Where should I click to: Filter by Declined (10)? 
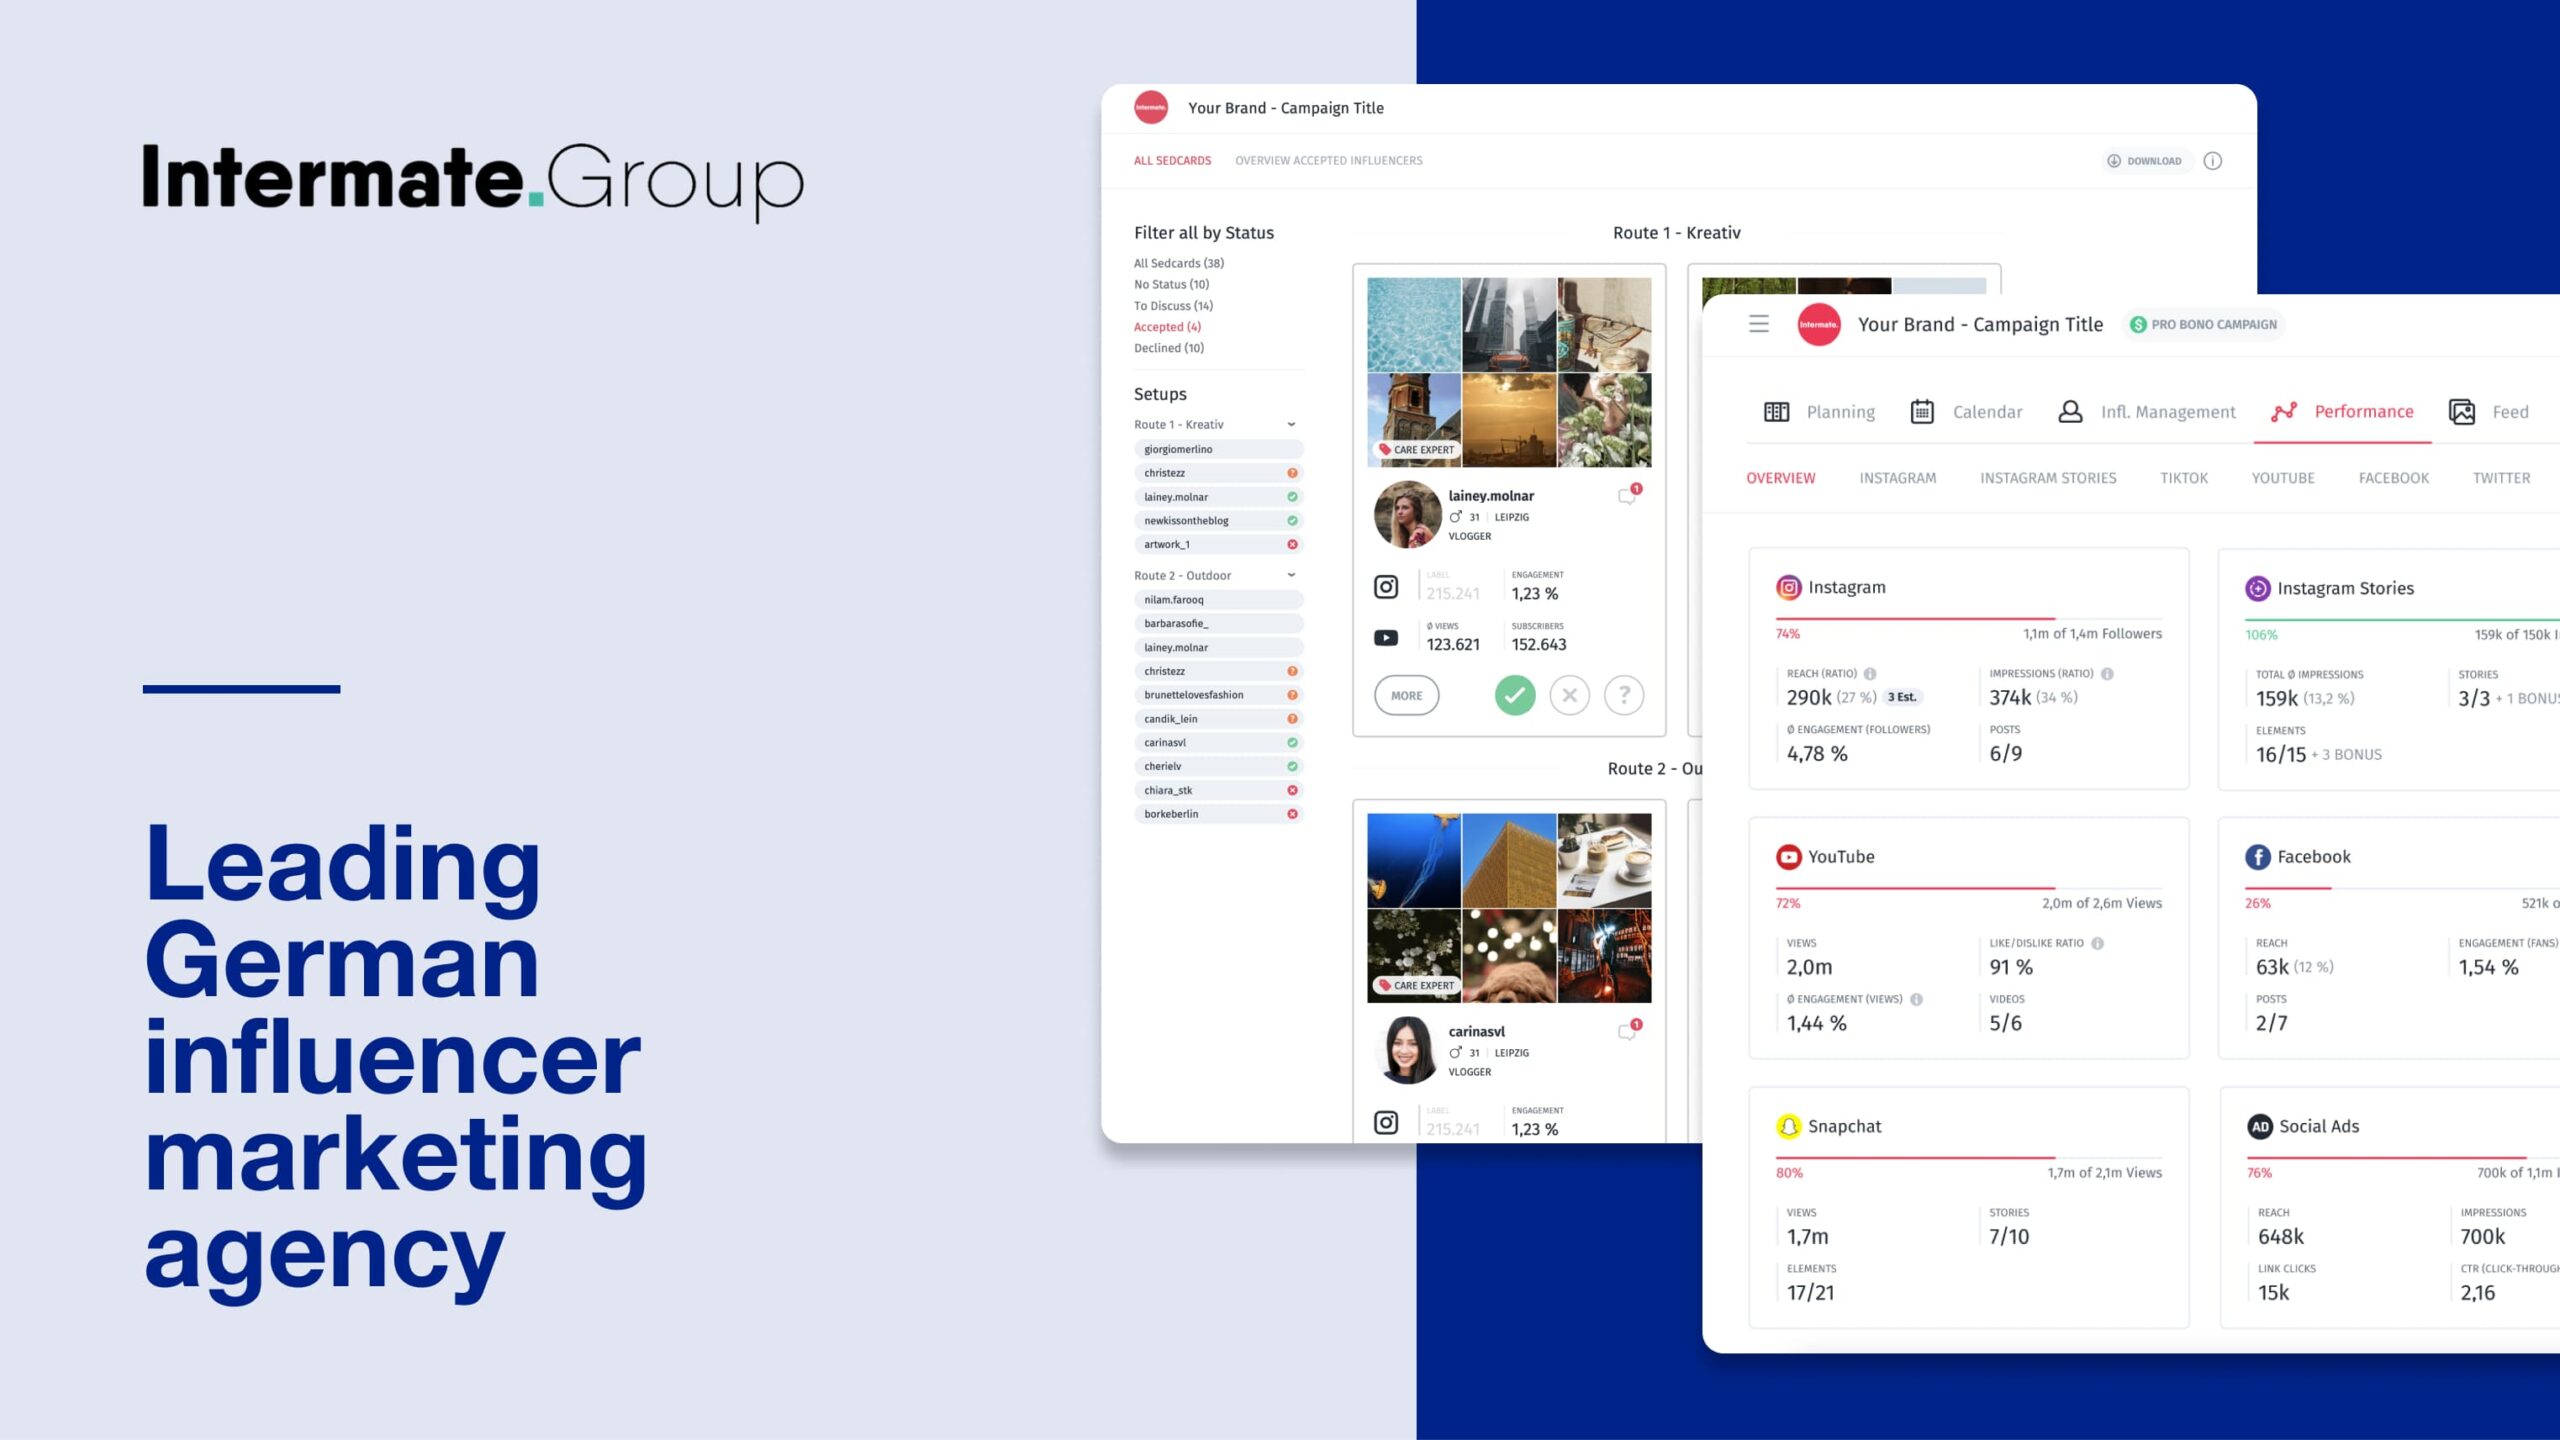click(x=1169, y=348)
